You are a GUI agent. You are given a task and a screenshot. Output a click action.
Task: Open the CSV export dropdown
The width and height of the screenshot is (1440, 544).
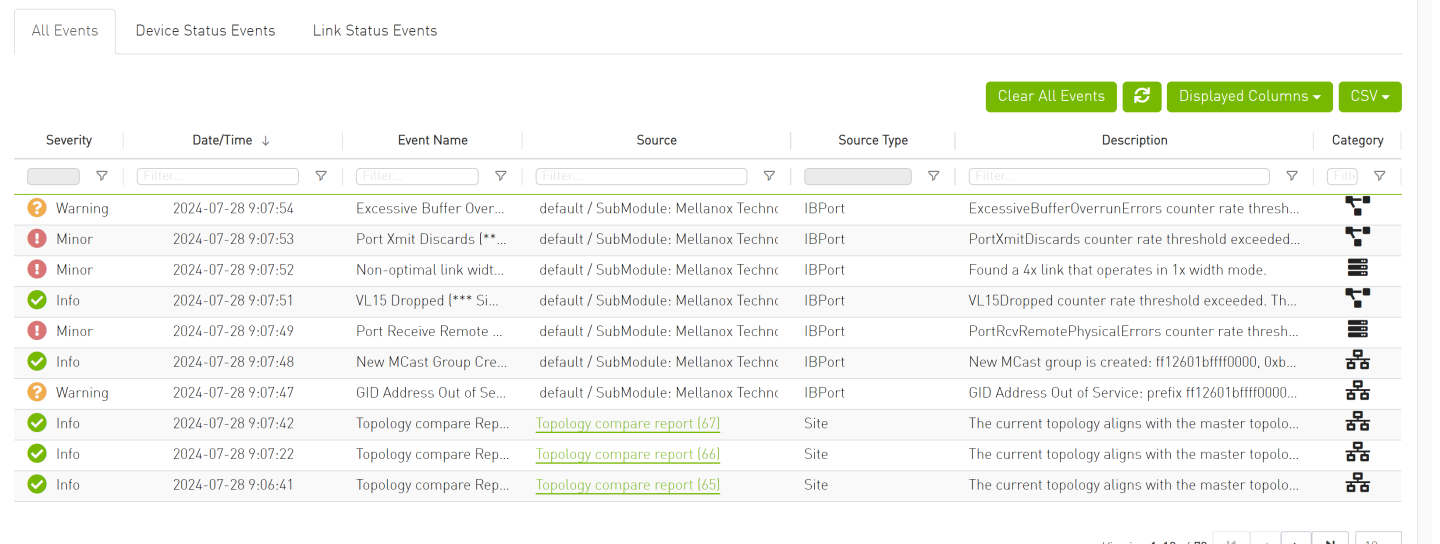coord(1369,97)
